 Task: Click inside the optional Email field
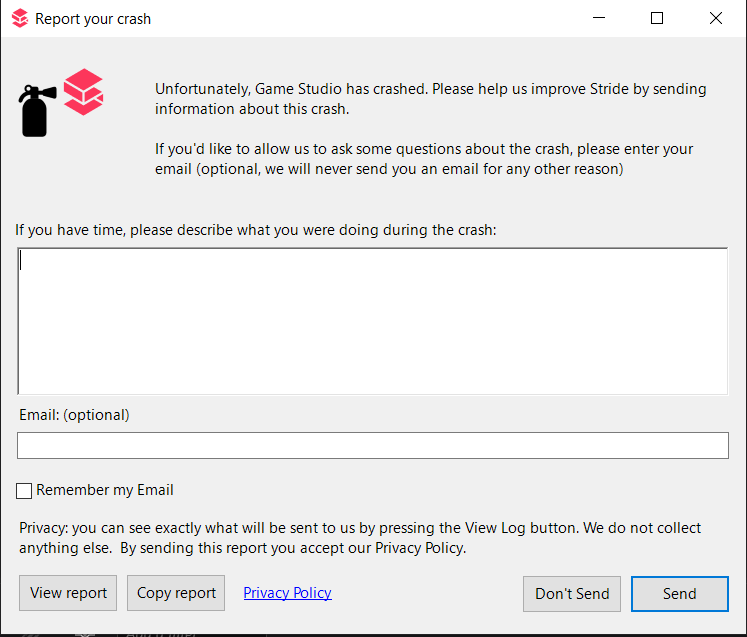372,446
